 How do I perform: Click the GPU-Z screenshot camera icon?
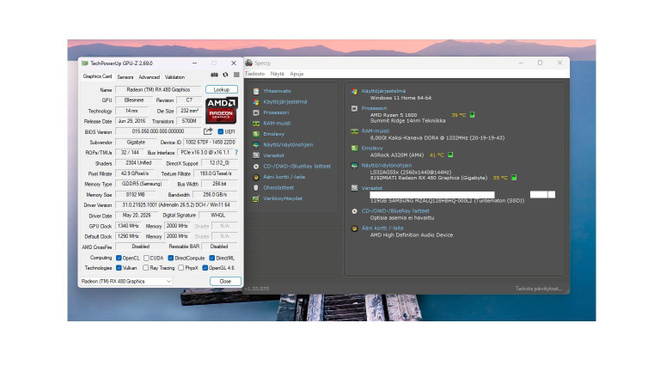click(x=214, y=75)
